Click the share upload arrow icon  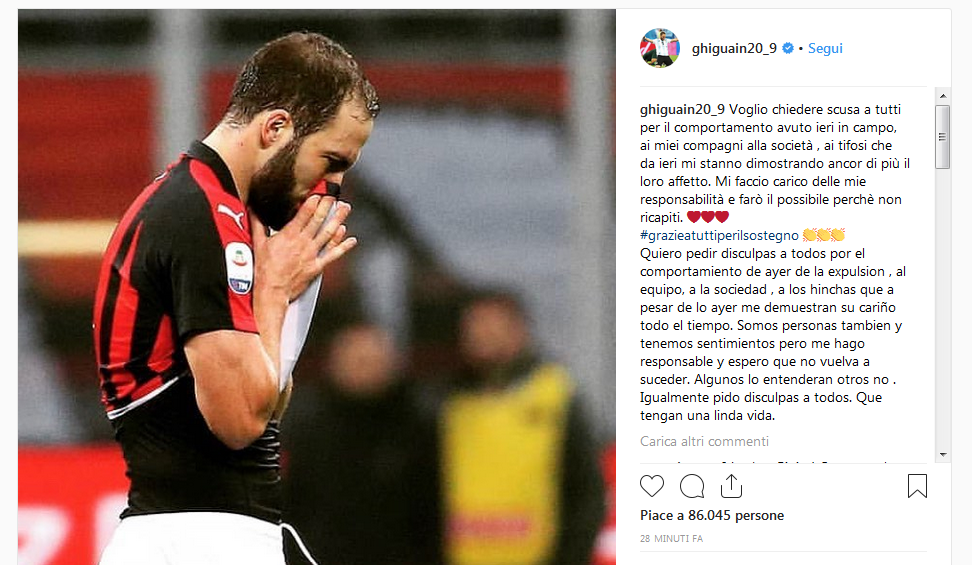731,486
